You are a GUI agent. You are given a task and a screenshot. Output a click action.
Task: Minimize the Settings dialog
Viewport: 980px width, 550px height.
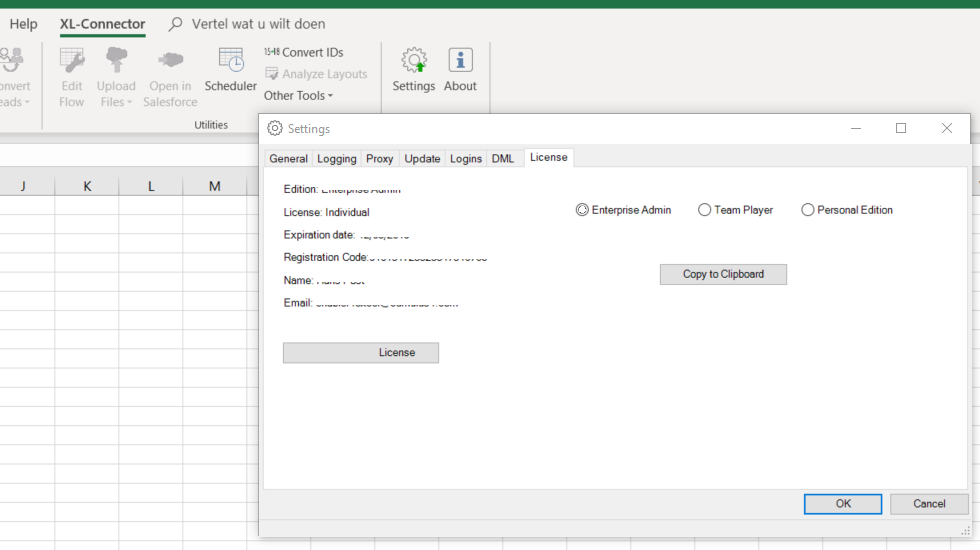pyautogui.click(x=856, y=128)
